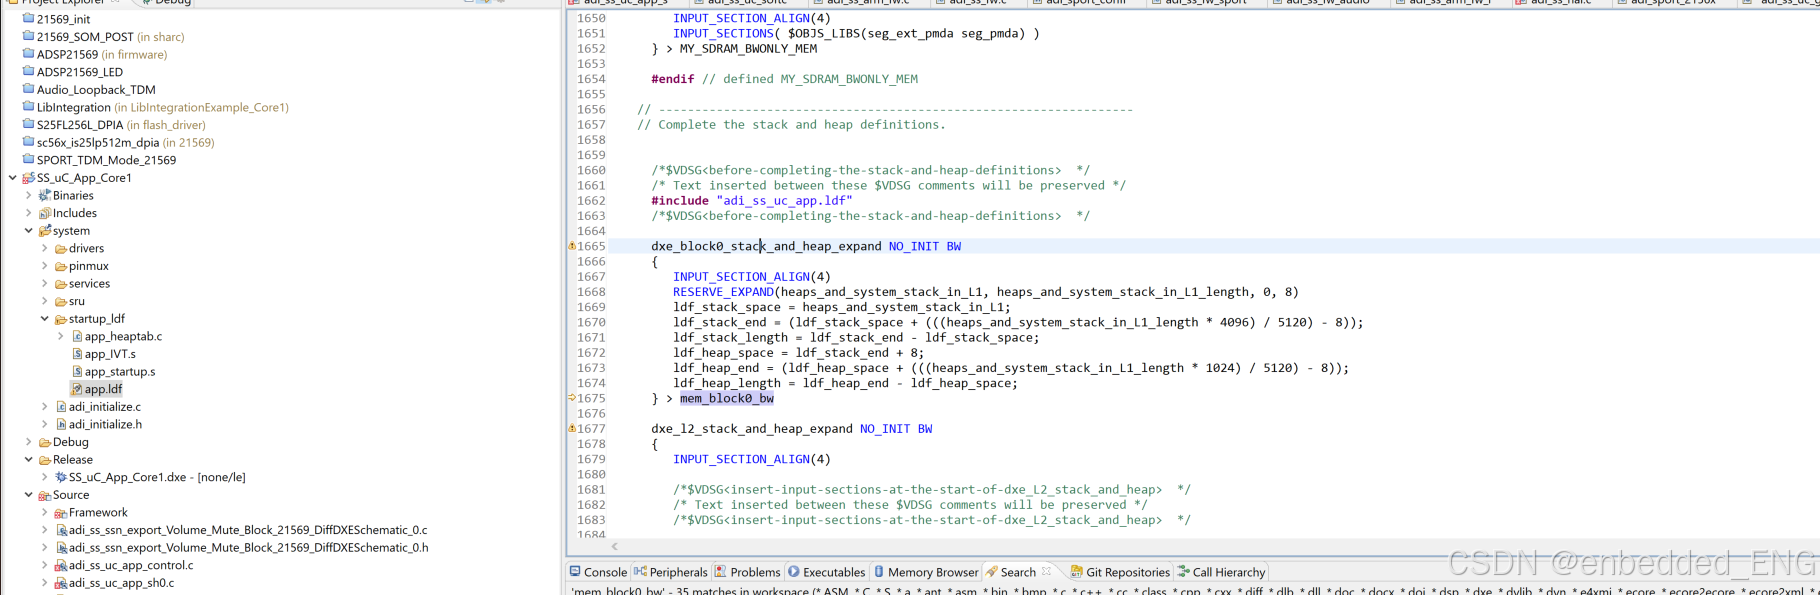The height and width of the screenshot is (595, 1820).
Task: Expand adi_ss_uc_app_sh0.c in the tree
Action: click(x=44, y=583)
